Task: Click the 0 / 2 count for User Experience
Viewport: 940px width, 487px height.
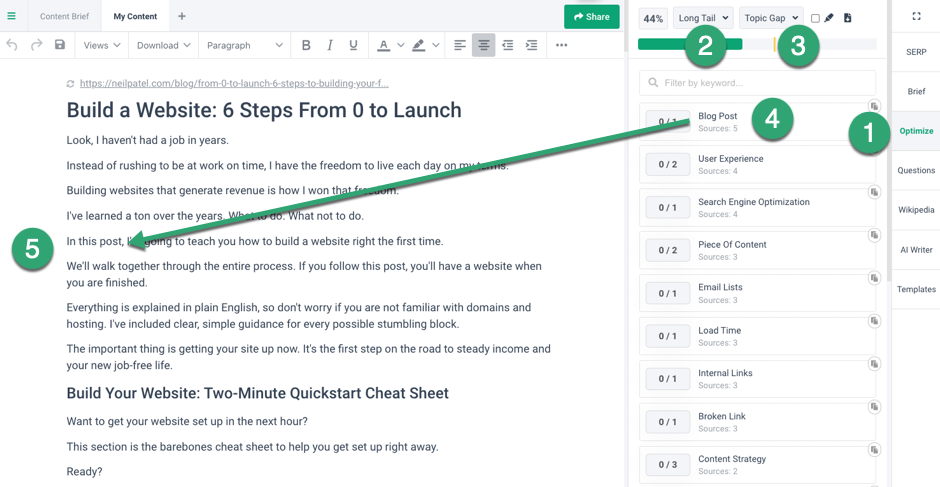Action: (x=668, y=164)
